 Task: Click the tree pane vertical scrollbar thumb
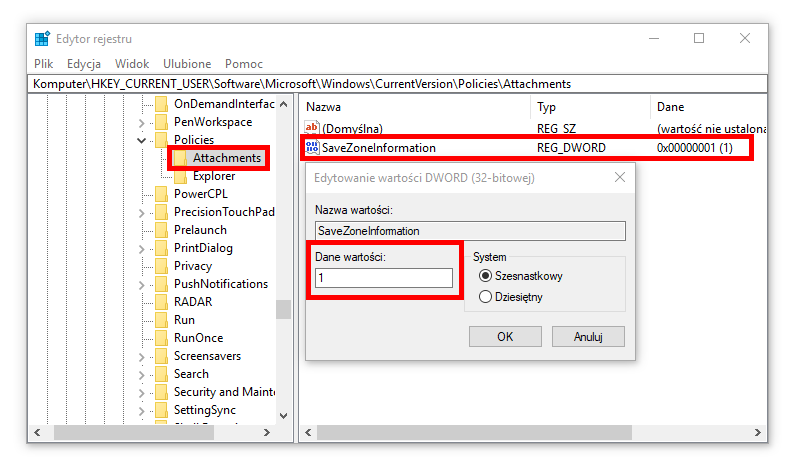tap(283, 309)
